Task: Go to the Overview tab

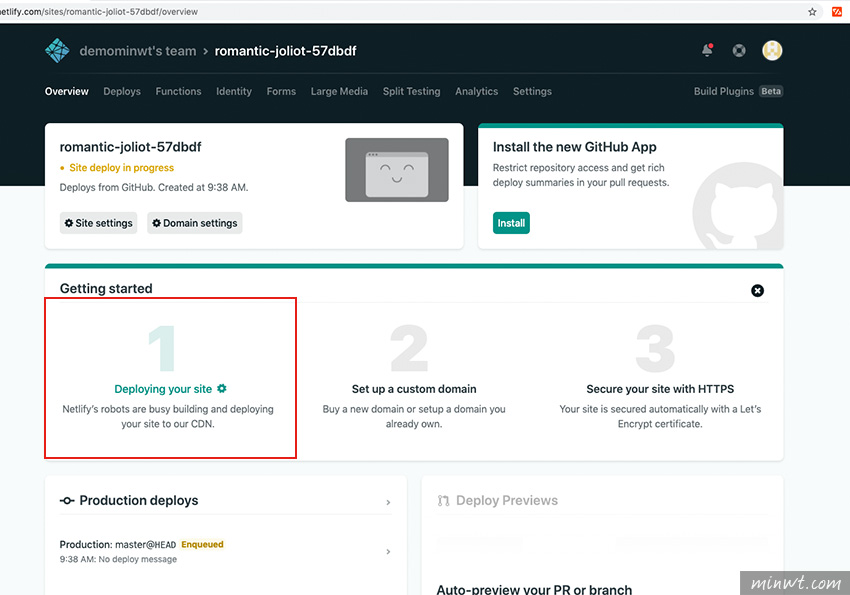Action: tap(67, 92)
